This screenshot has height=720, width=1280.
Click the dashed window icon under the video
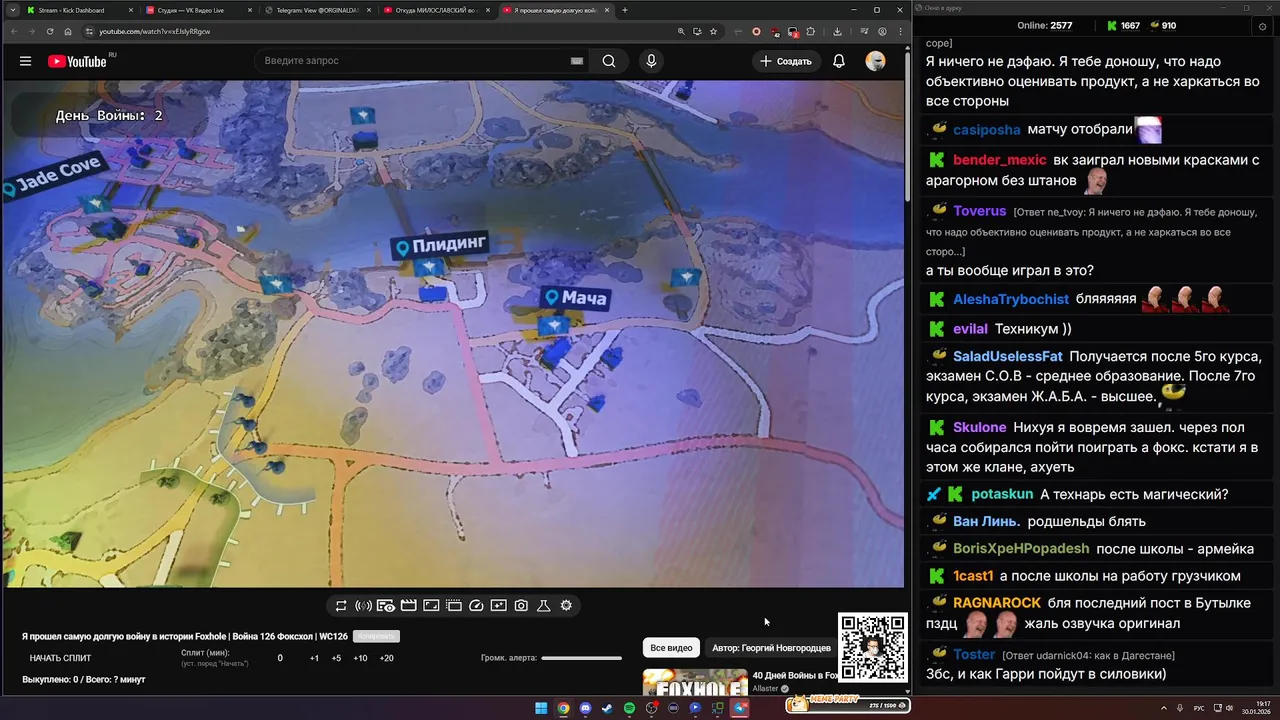[454, 606]
